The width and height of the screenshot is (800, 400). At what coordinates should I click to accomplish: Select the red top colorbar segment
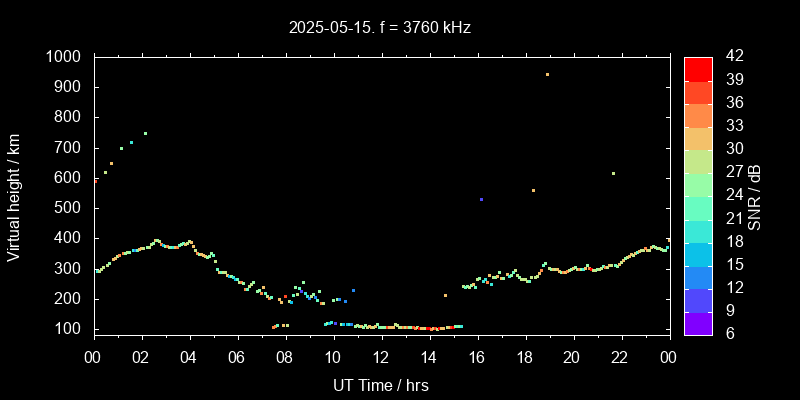698,68
